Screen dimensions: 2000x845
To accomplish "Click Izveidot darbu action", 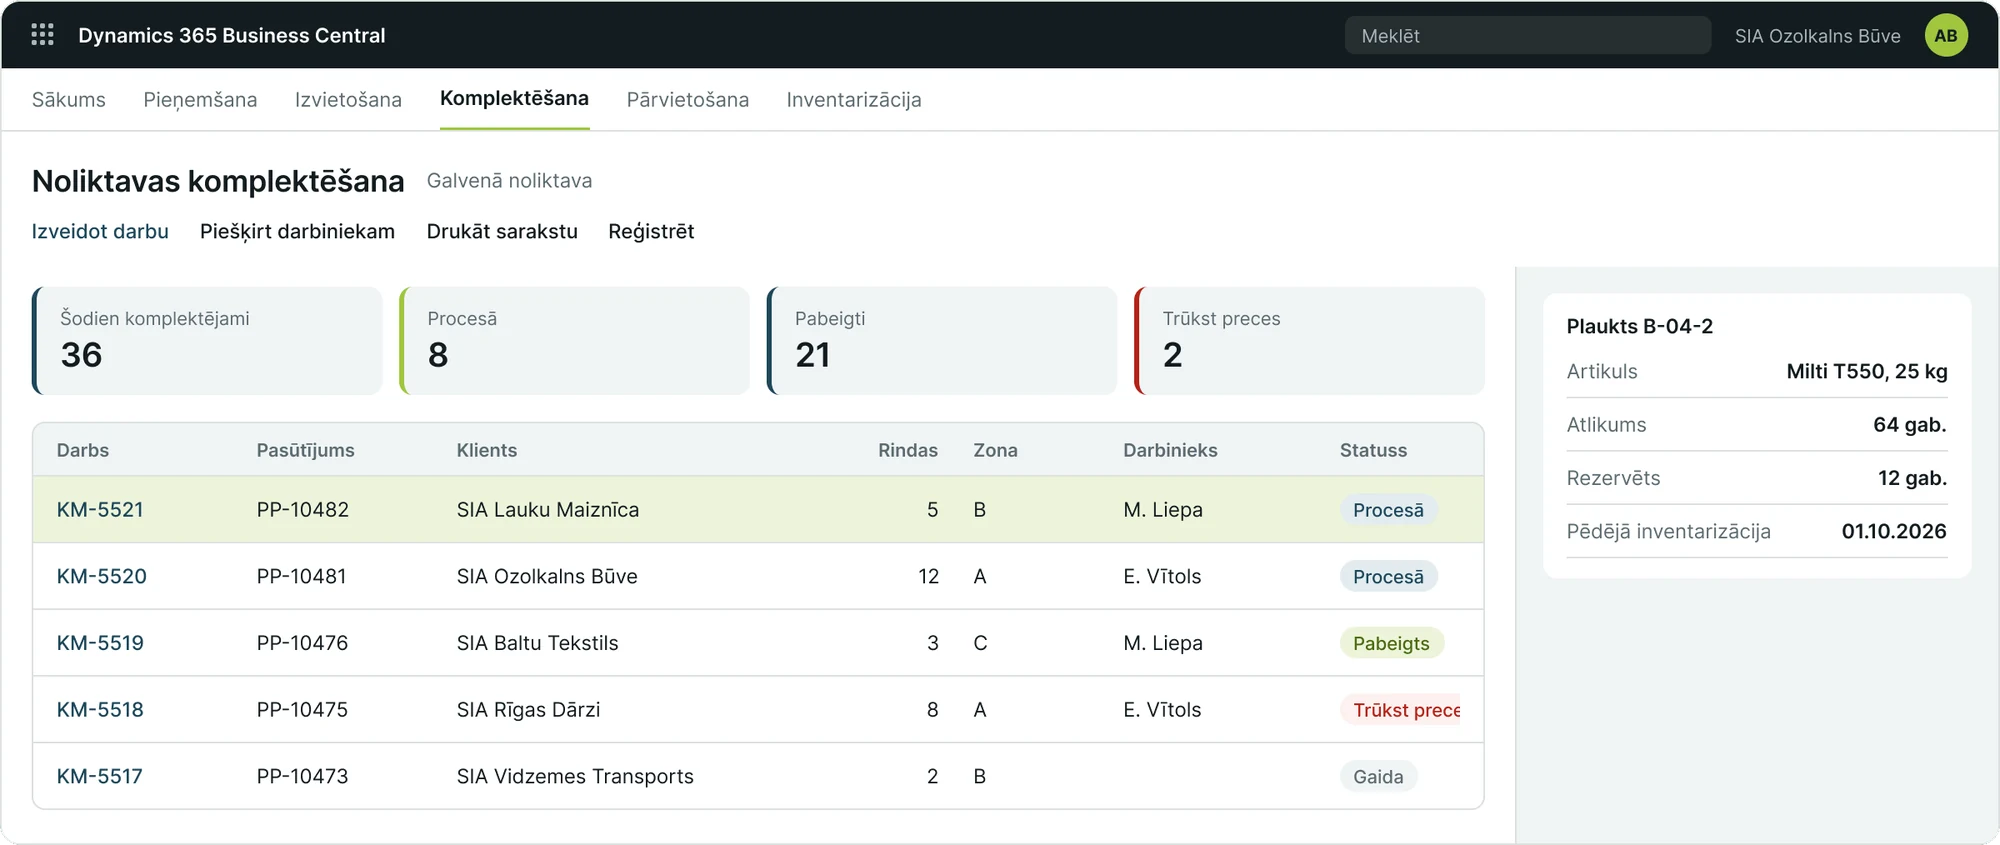I will pos(100,231).
